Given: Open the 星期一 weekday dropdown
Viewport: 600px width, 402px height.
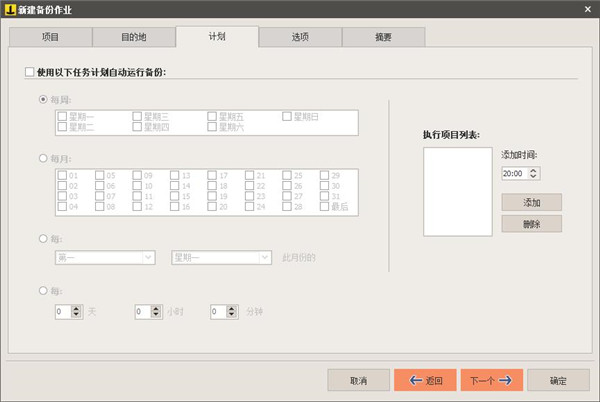Looking at the screenshot, I should coord(222,257).
